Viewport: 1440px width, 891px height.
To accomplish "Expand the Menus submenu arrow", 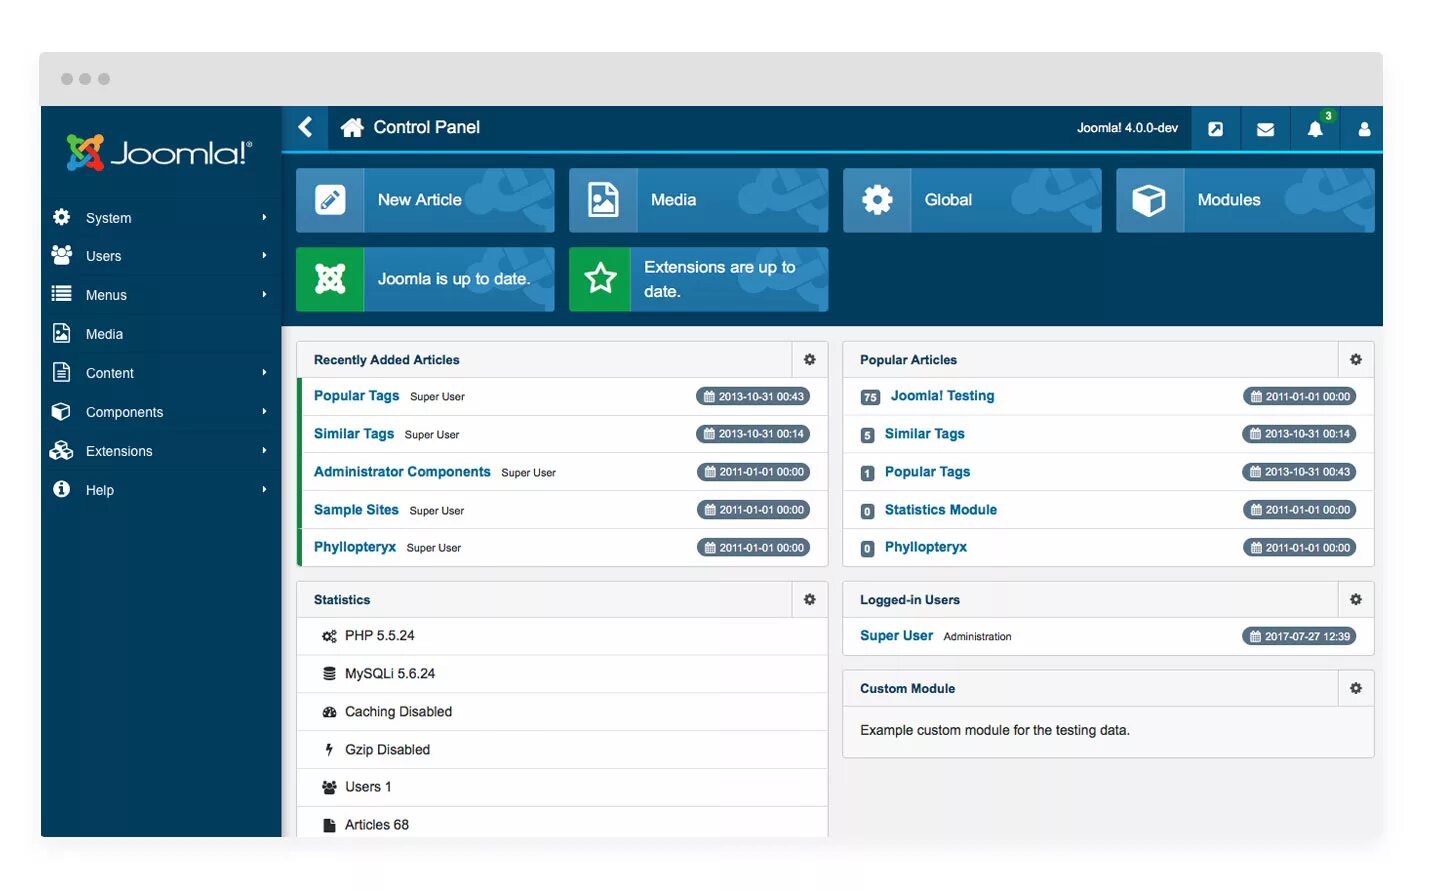I will point(265,295).
